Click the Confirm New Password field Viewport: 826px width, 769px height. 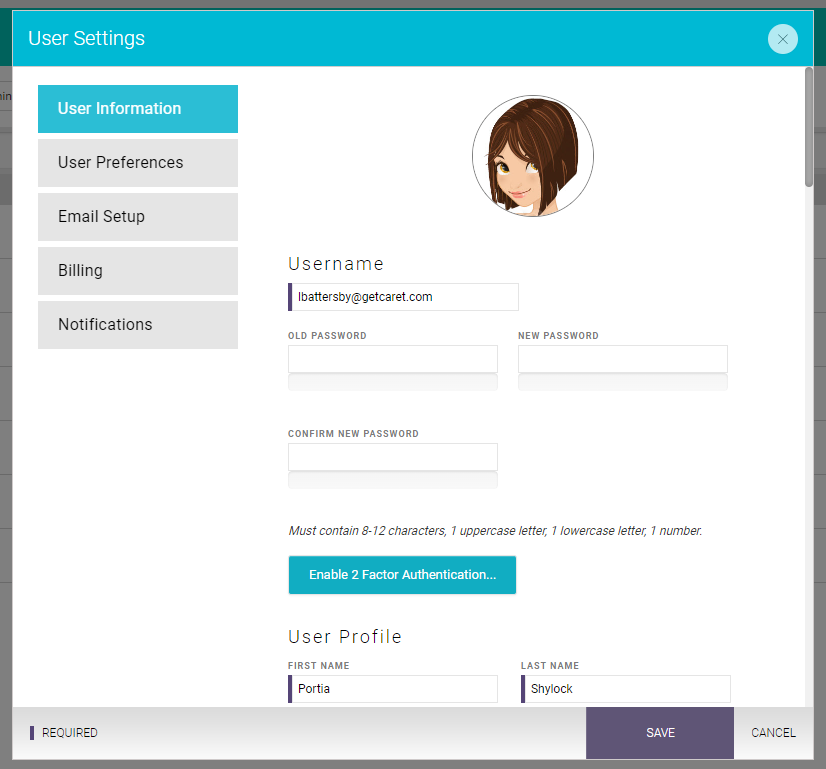tap(392, 456)
